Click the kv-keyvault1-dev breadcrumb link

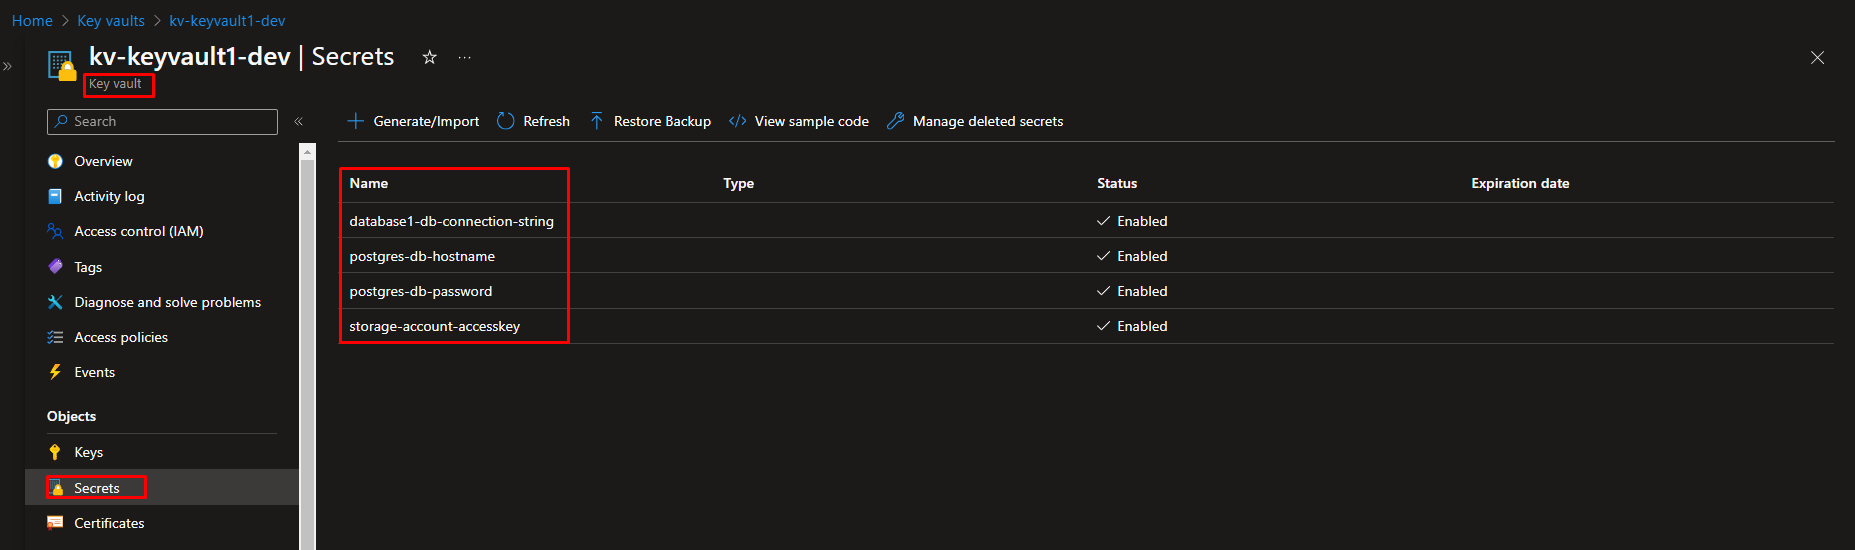point(227,21)
